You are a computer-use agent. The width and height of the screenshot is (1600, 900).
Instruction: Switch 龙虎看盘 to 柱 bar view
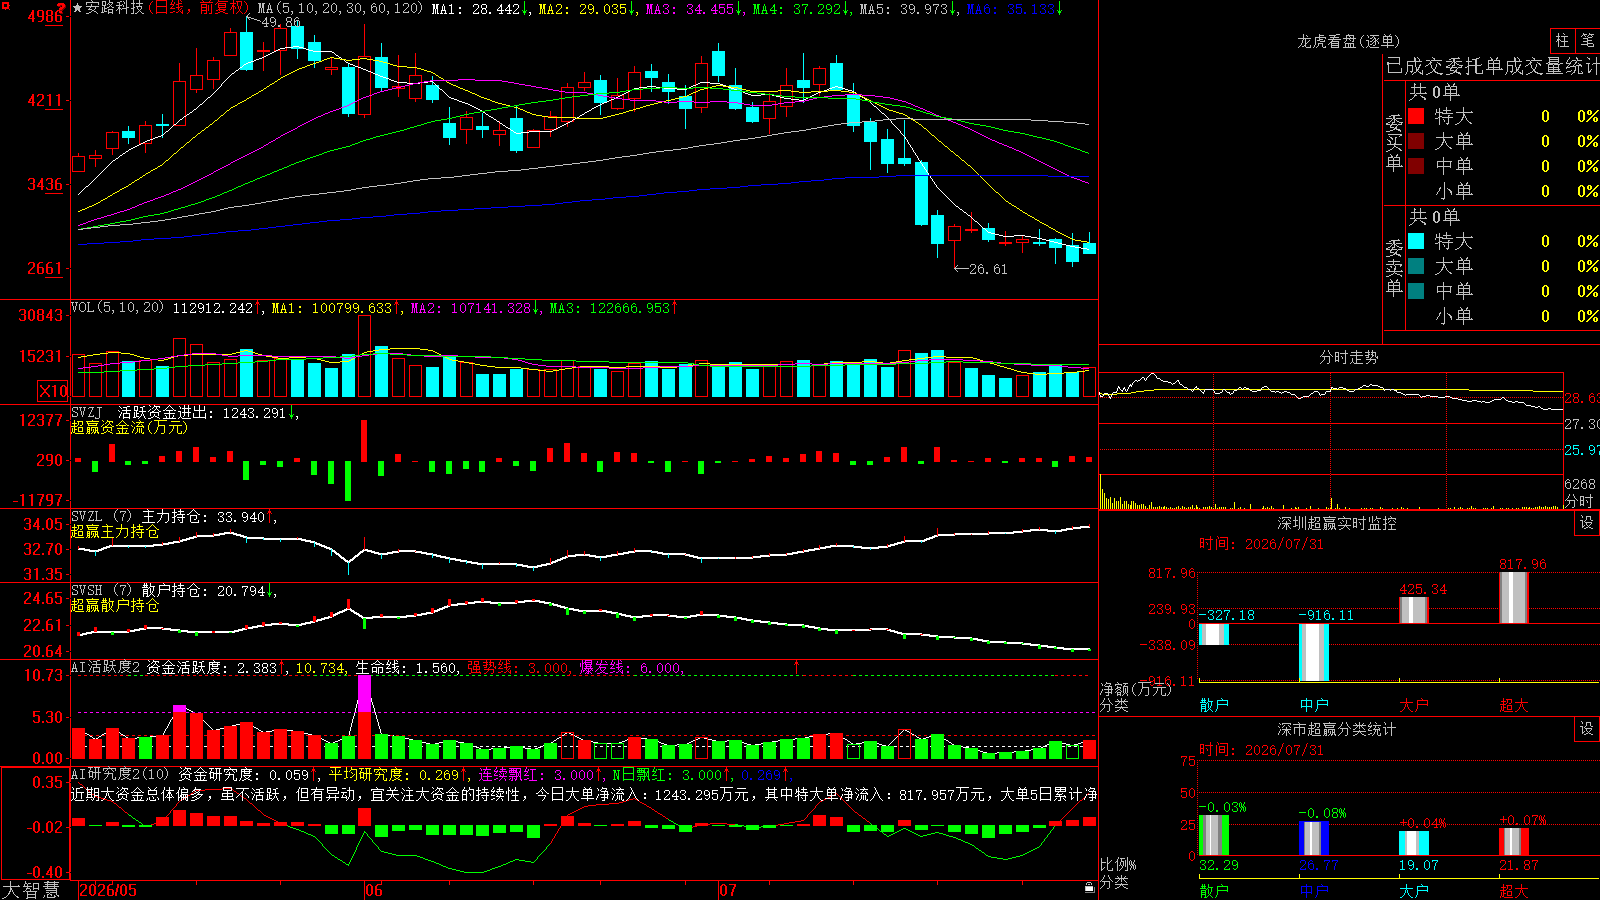(1562, 40)
